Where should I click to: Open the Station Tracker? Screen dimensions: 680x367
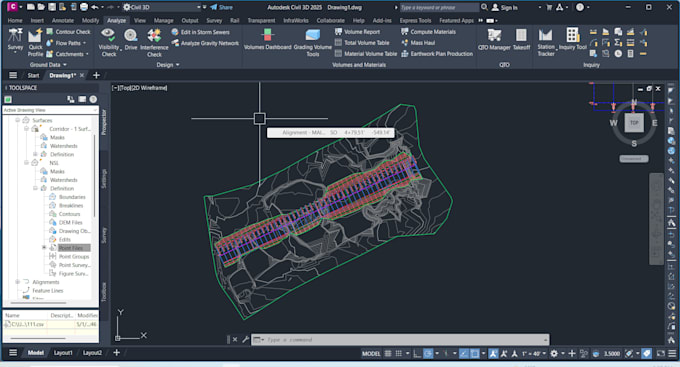546,42
